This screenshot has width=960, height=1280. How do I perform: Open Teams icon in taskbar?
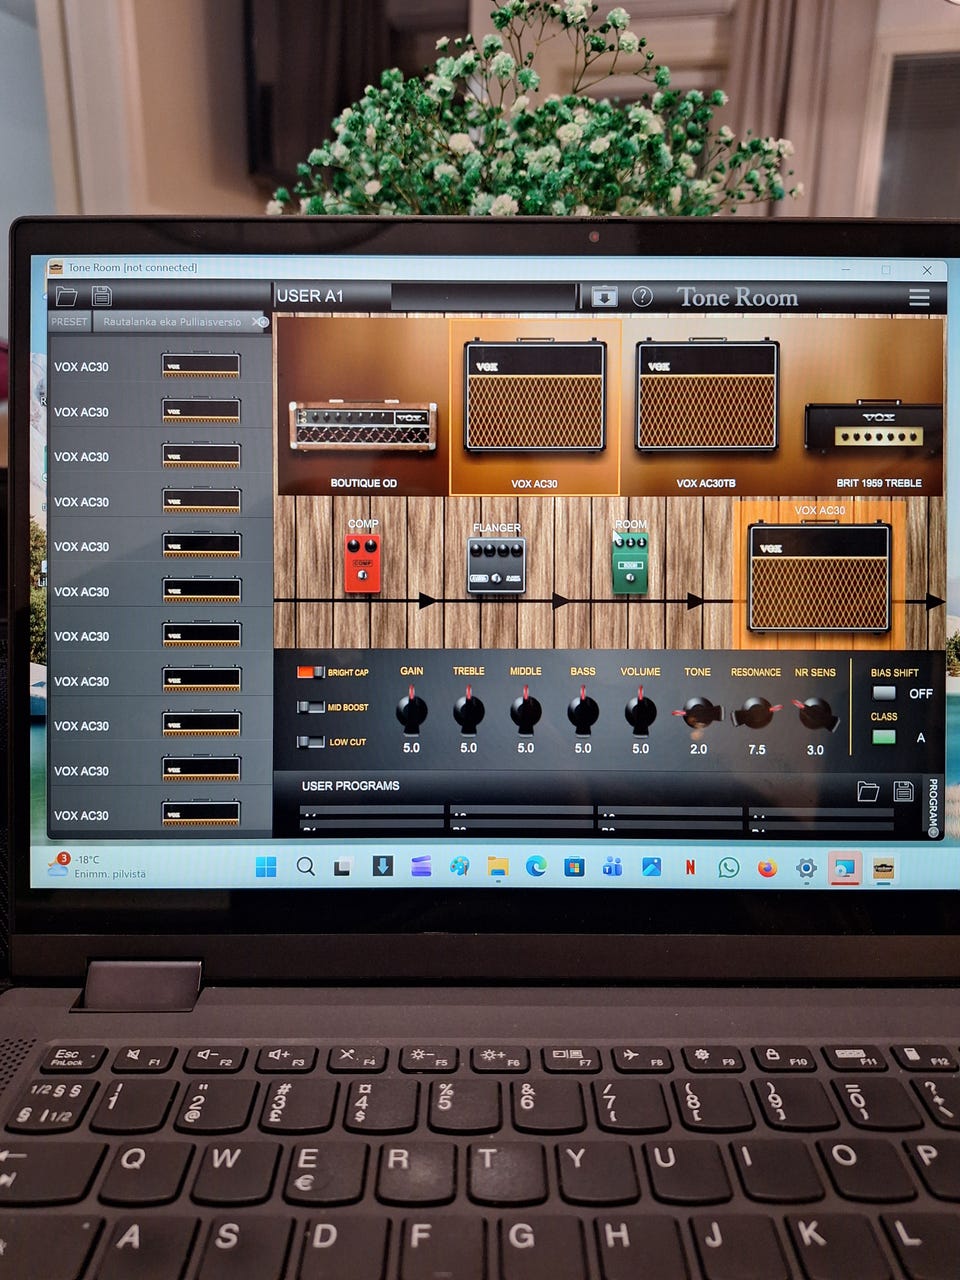click(612, 867)
